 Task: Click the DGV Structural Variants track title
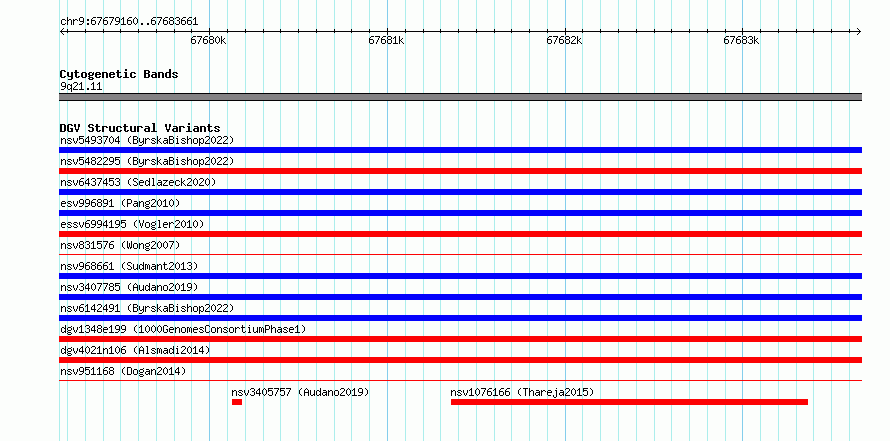click(x=140, y=128)
